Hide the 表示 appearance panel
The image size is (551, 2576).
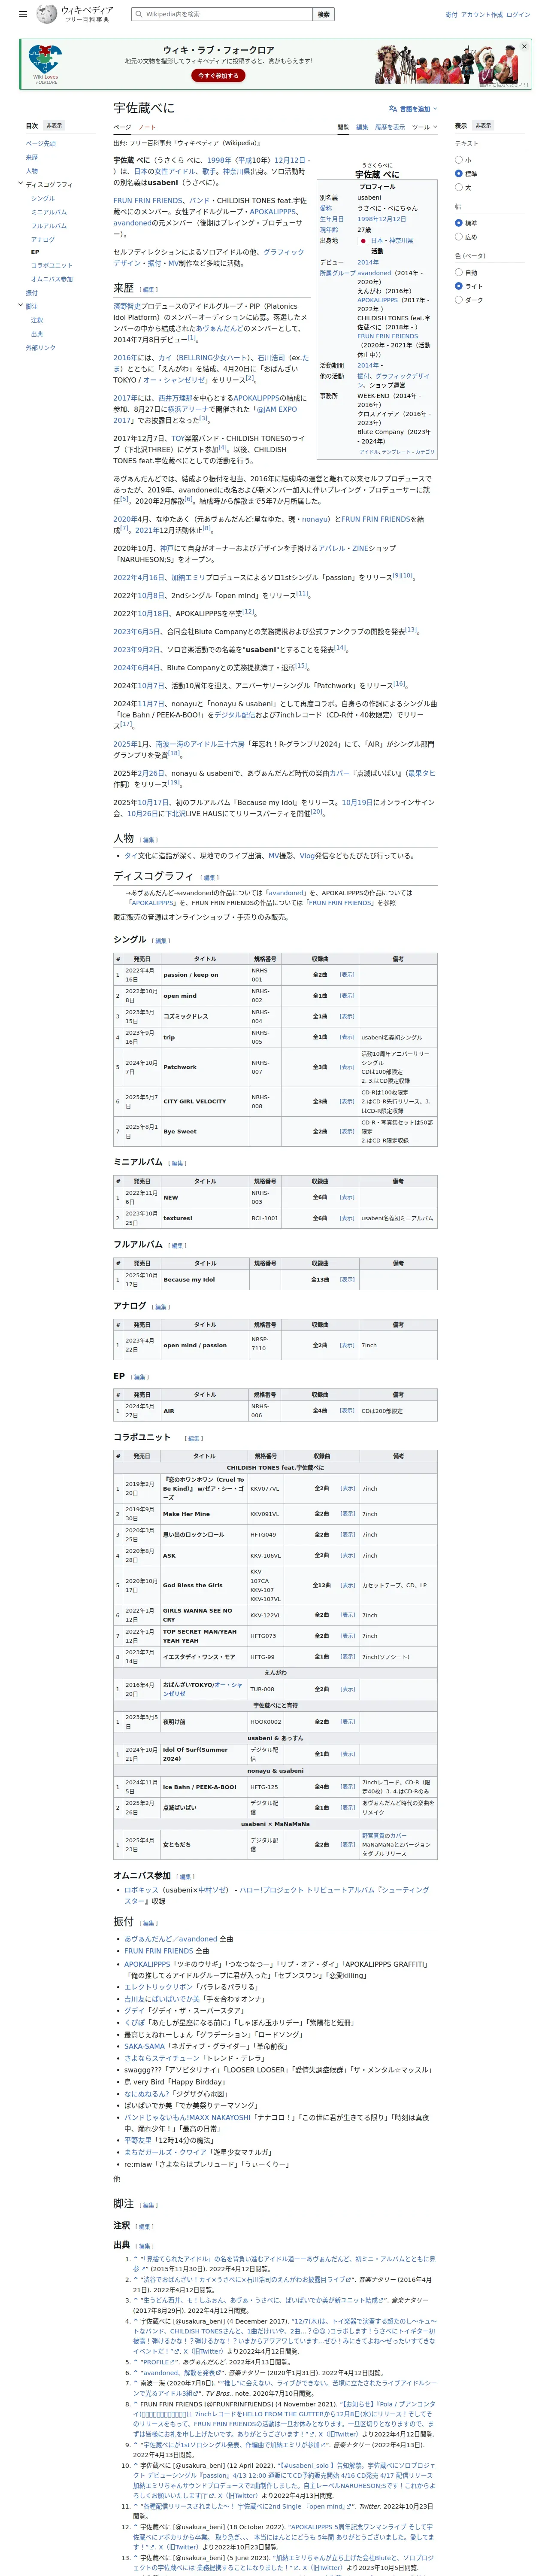pos(483,126)
